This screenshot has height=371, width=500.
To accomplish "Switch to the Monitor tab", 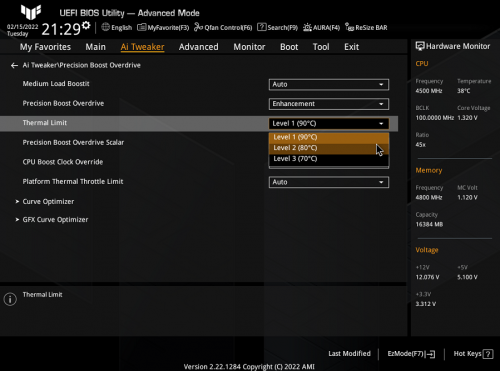I will point(249,47).
